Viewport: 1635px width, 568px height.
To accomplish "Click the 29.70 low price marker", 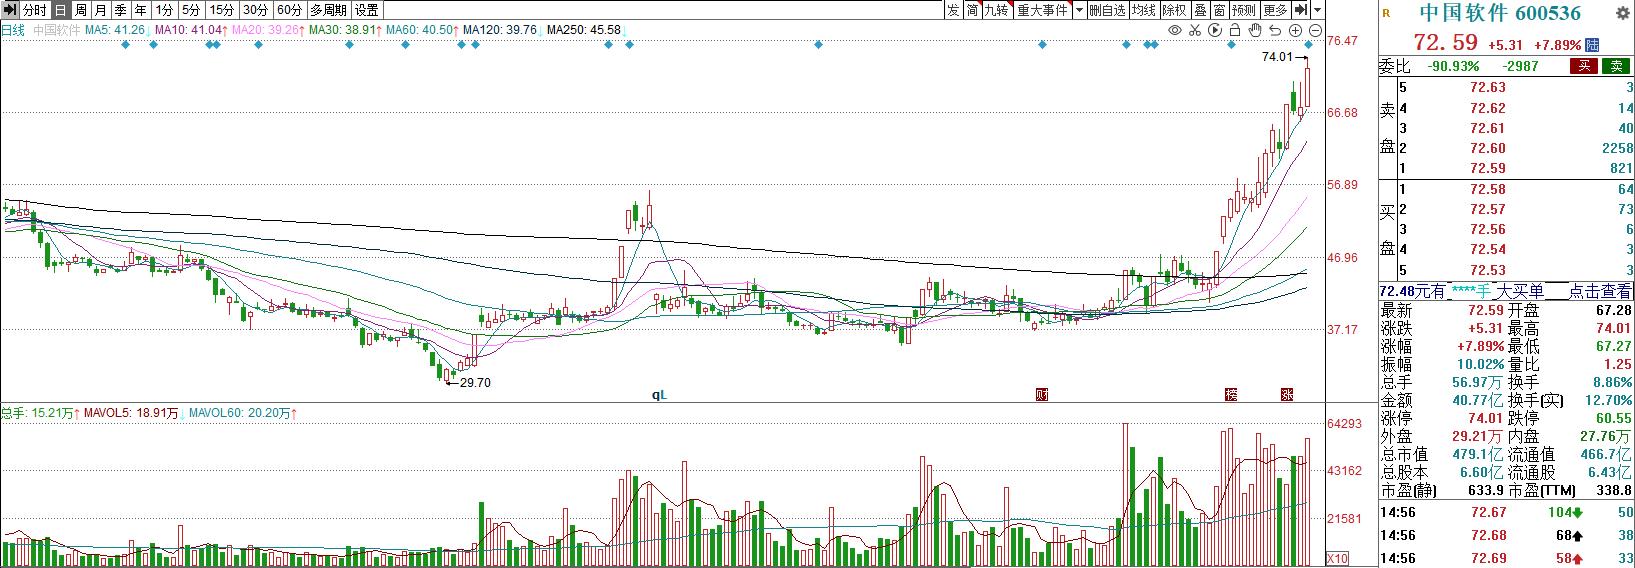I will (475, 382).
